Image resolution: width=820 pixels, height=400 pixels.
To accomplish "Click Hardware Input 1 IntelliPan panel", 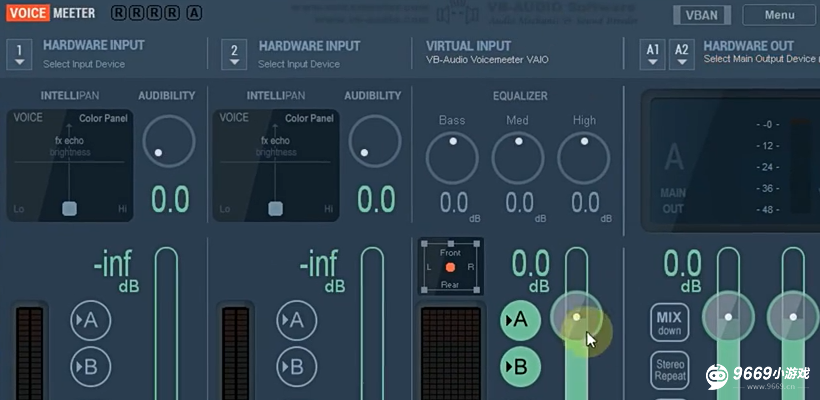I will (70, 165).
